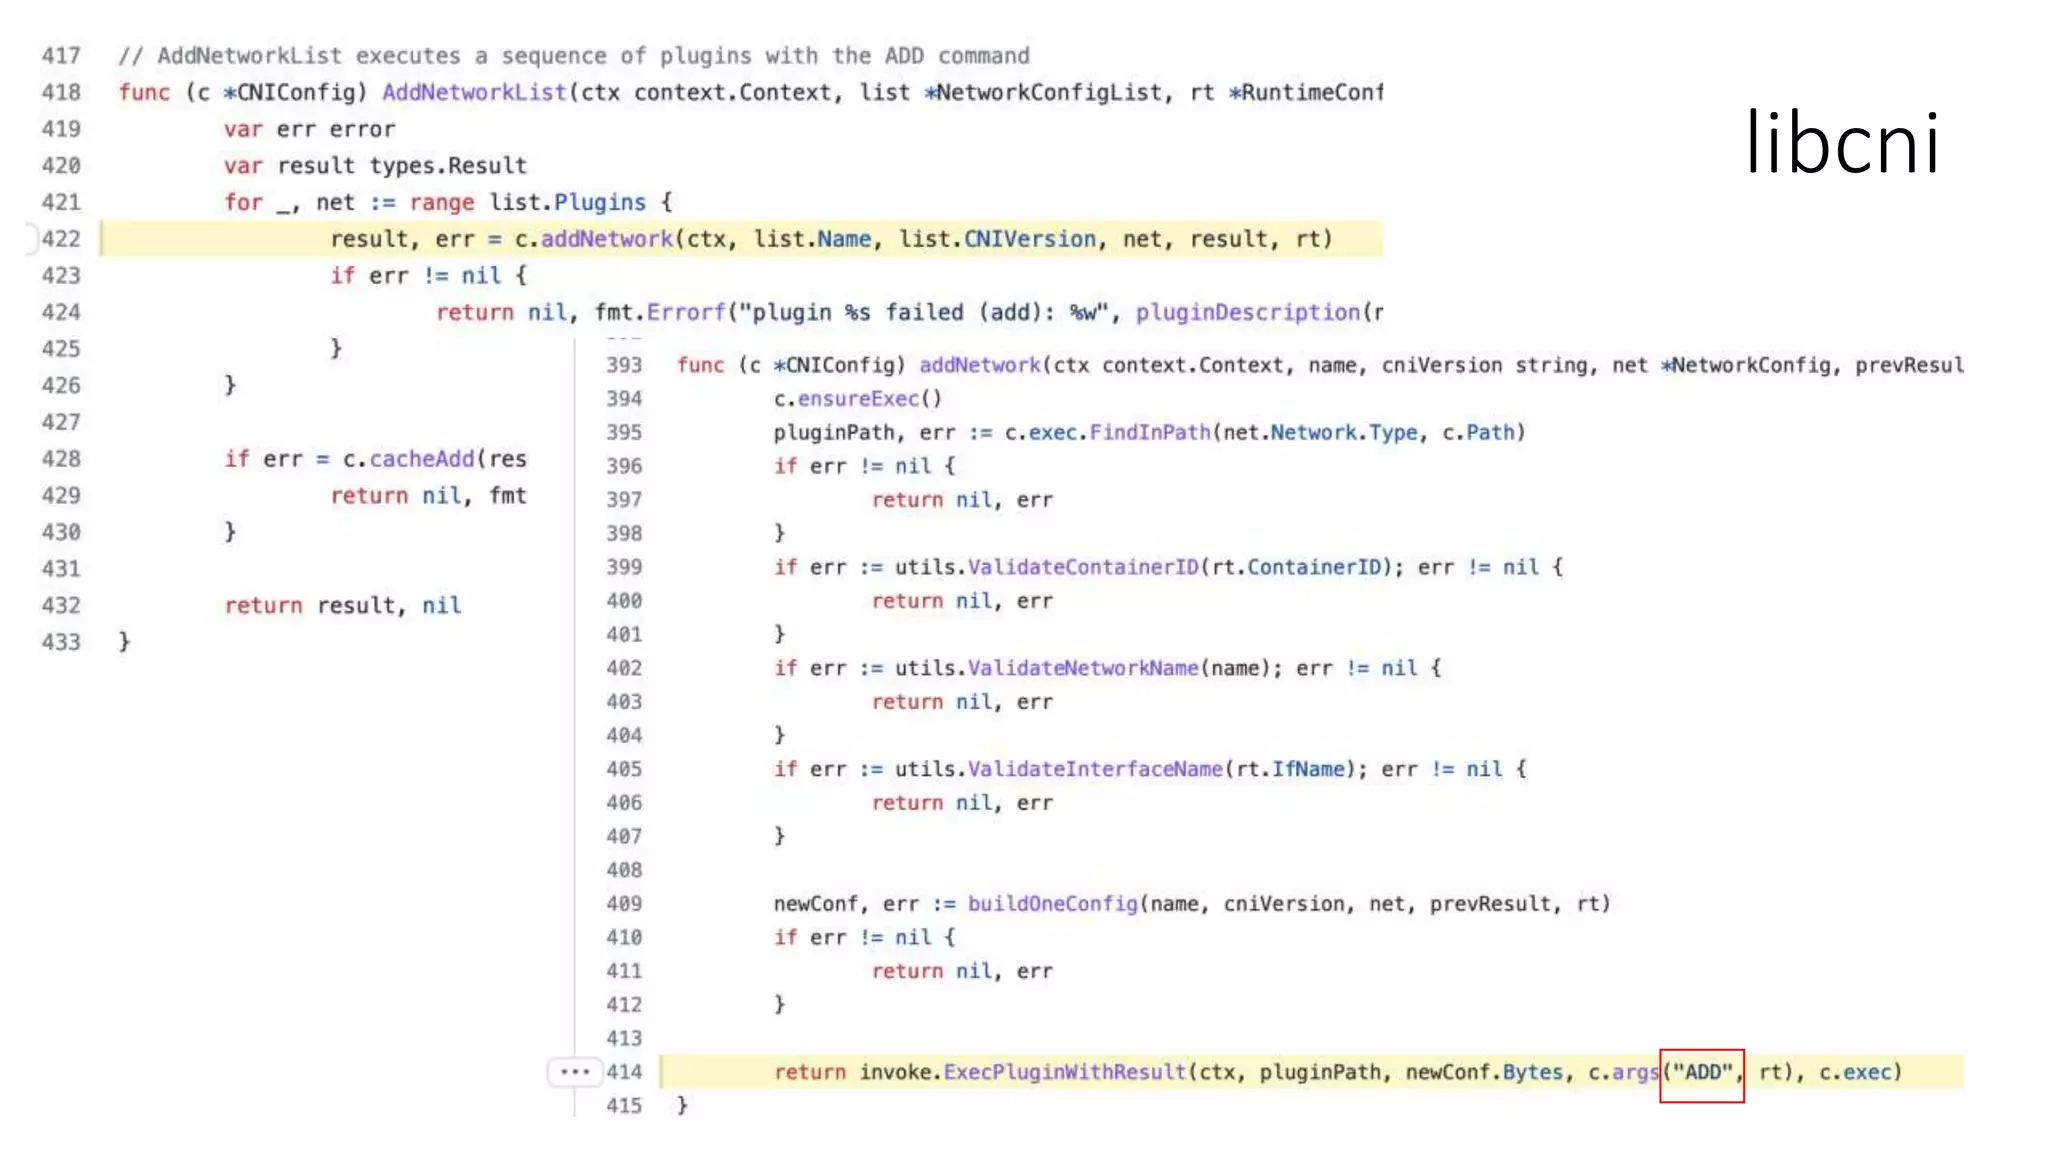This screenshot has width=2048, height=1152.
Task: Click the ensureExec call on line 394
Action: (x=857, y=399)
